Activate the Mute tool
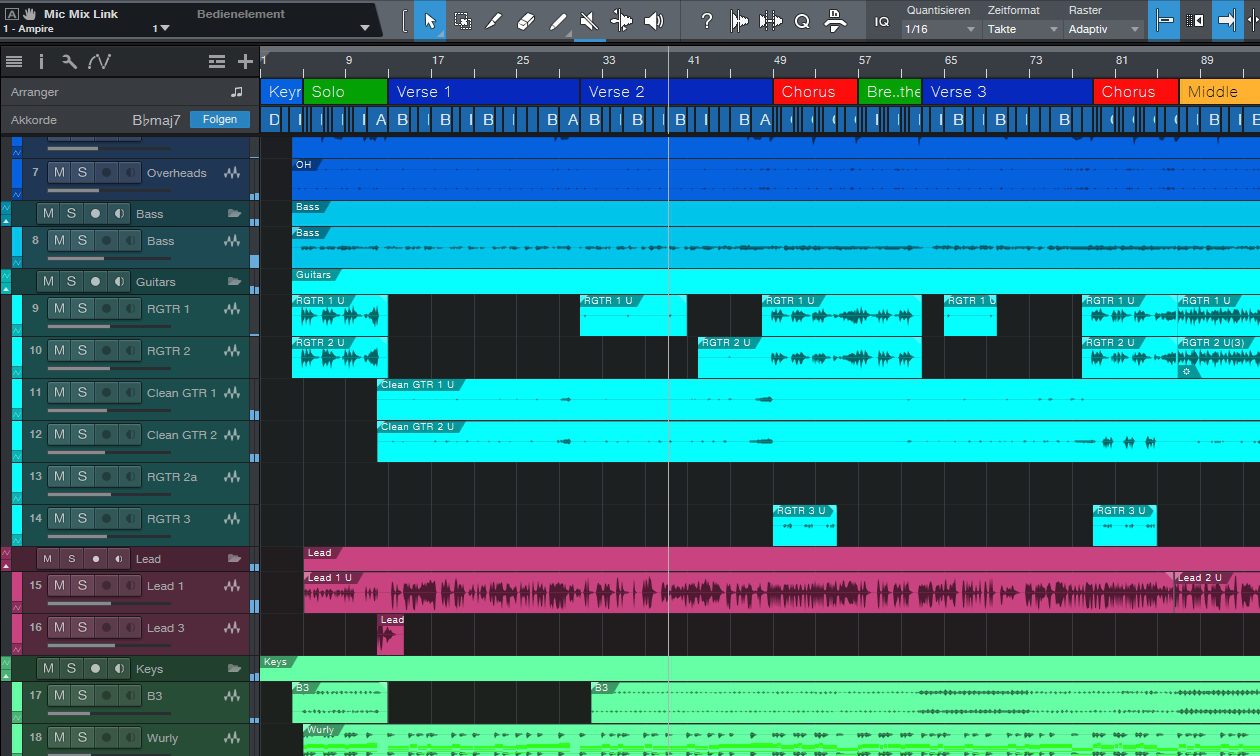Screen dimensions: 1260x756 click(x=590, y=21)
